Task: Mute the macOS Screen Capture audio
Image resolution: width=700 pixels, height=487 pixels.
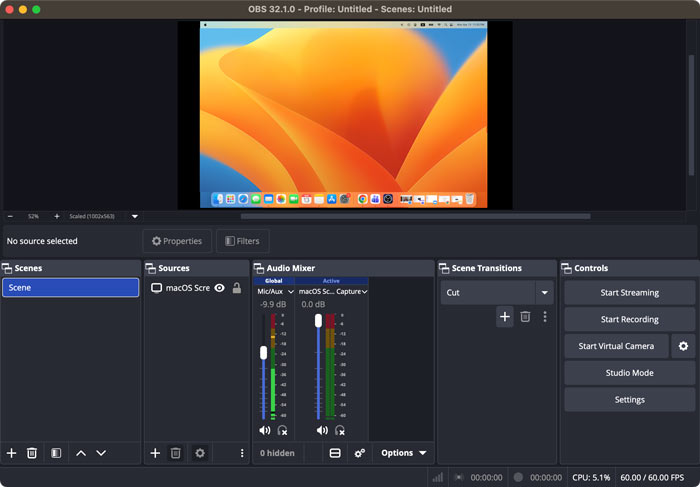Action: click(322, 430)
